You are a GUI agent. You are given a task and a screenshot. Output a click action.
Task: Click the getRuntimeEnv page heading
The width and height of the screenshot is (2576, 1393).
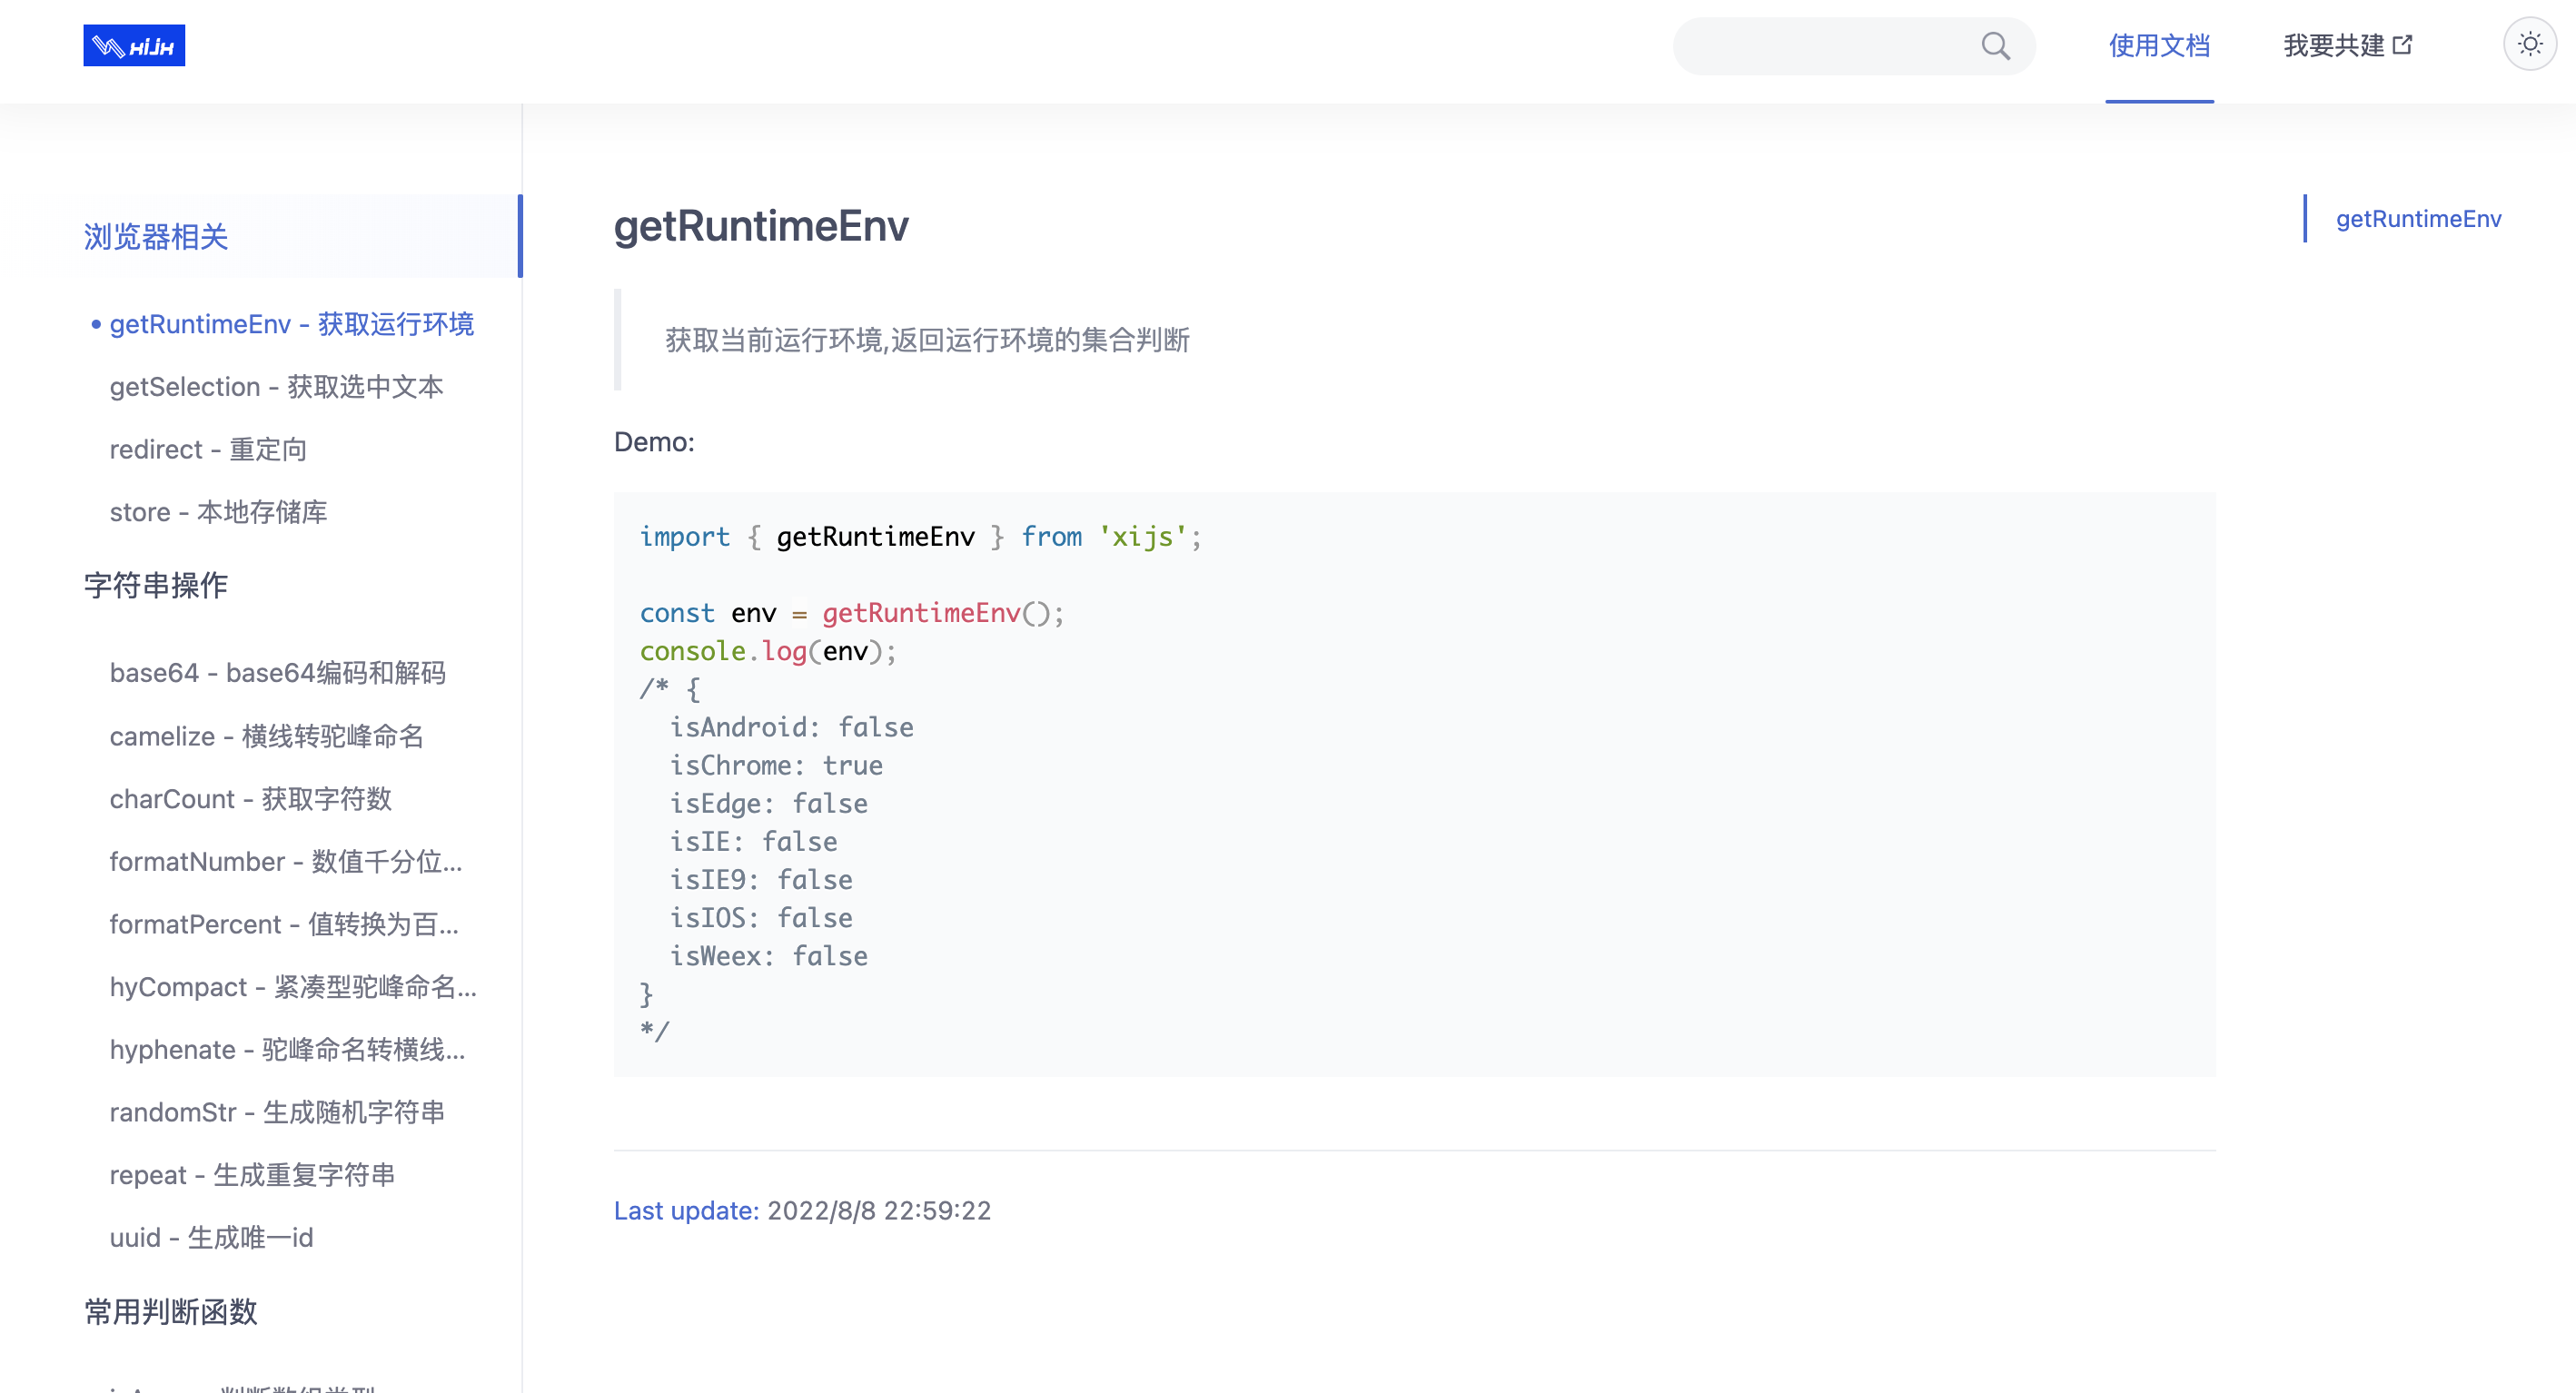click(x=760, y=226)
